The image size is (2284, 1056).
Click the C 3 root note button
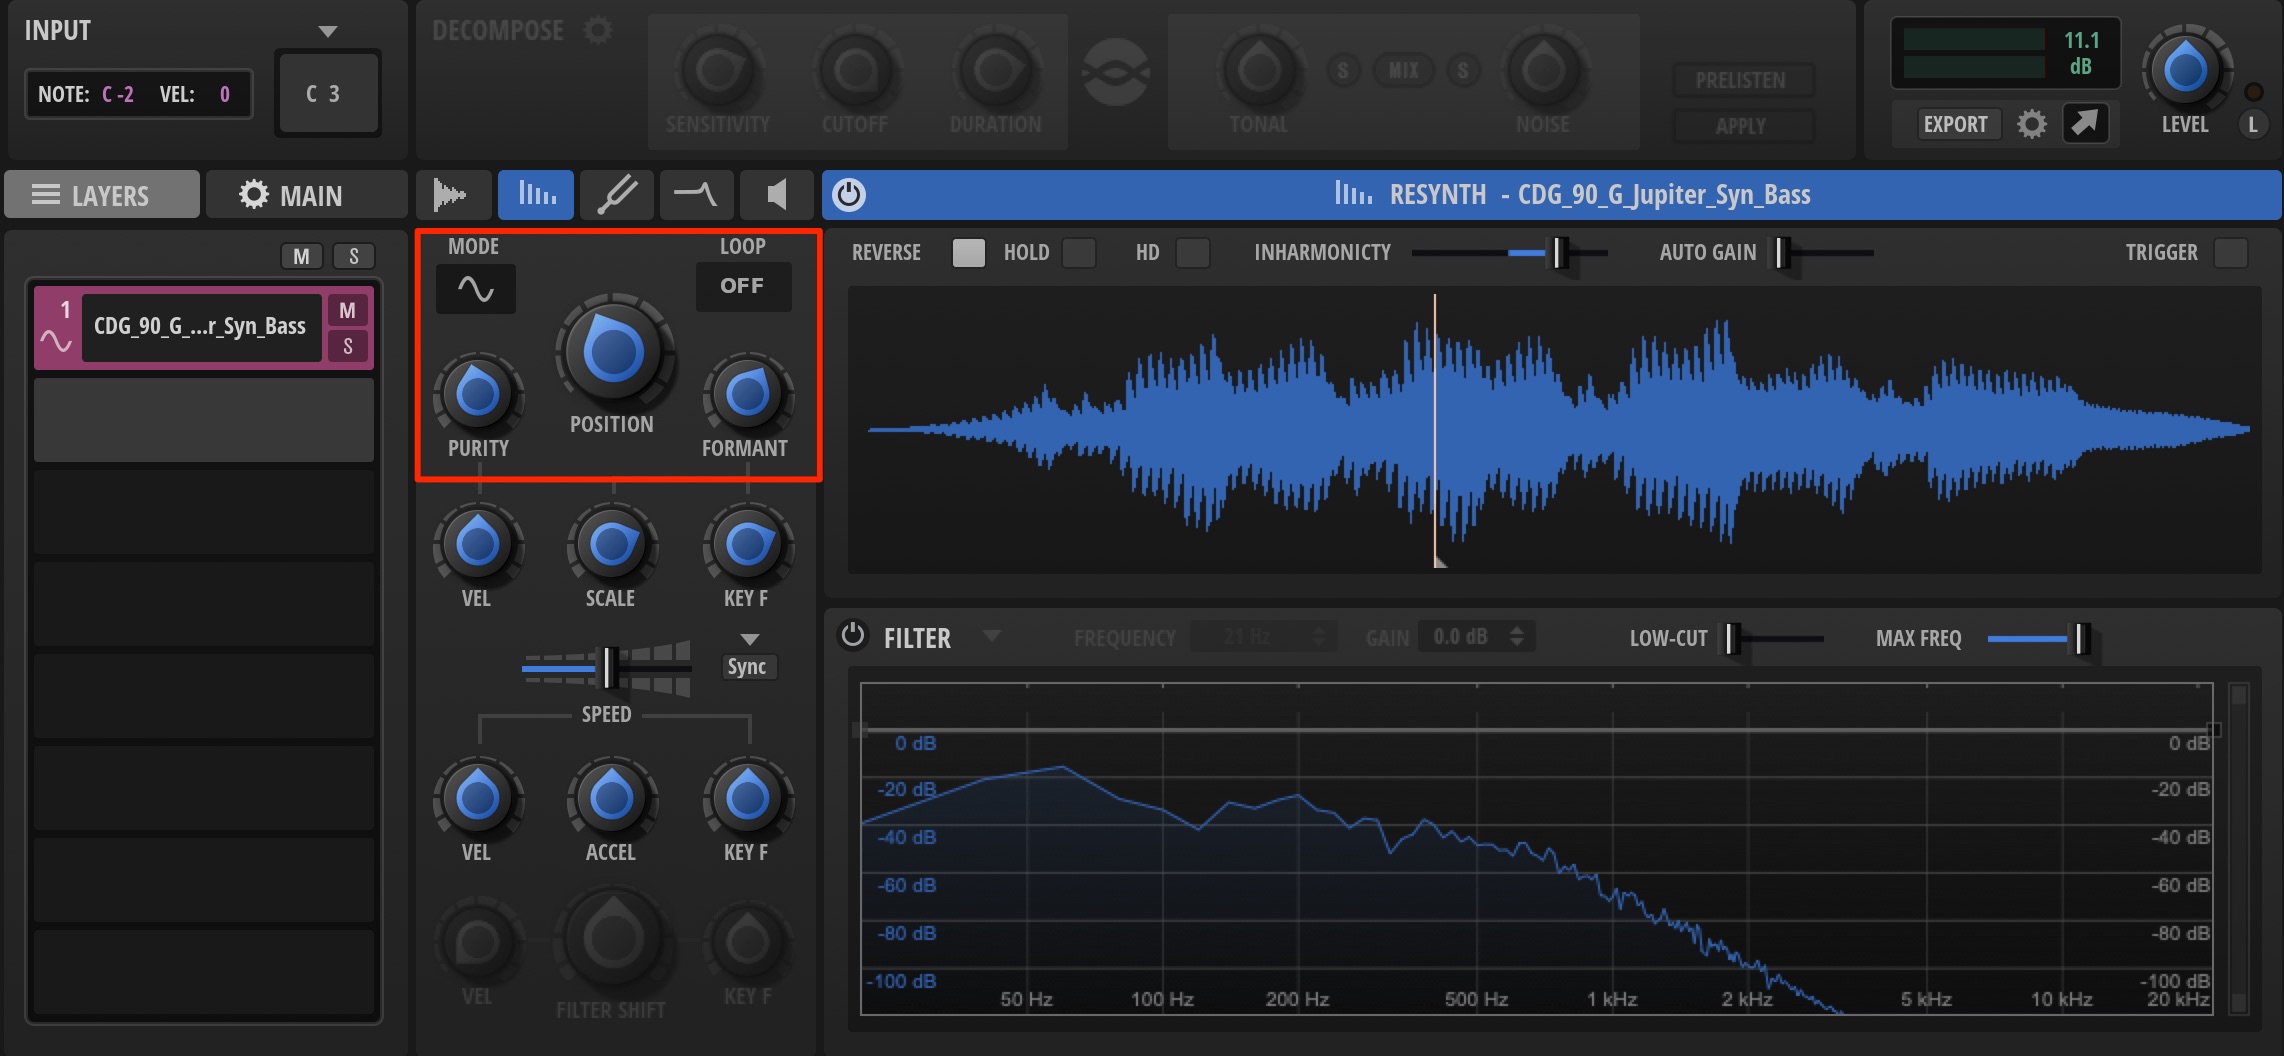(327, 93)
